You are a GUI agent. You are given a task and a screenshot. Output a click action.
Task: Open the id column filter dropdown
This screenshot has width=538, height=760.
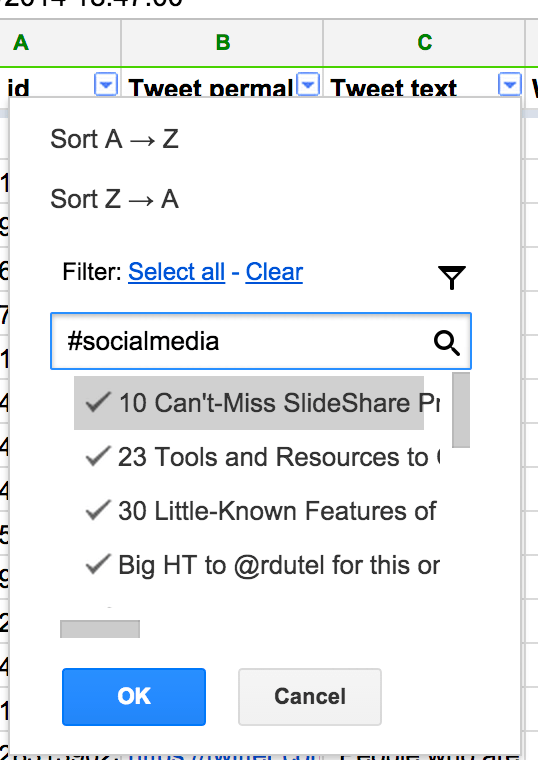click(106, 85)
